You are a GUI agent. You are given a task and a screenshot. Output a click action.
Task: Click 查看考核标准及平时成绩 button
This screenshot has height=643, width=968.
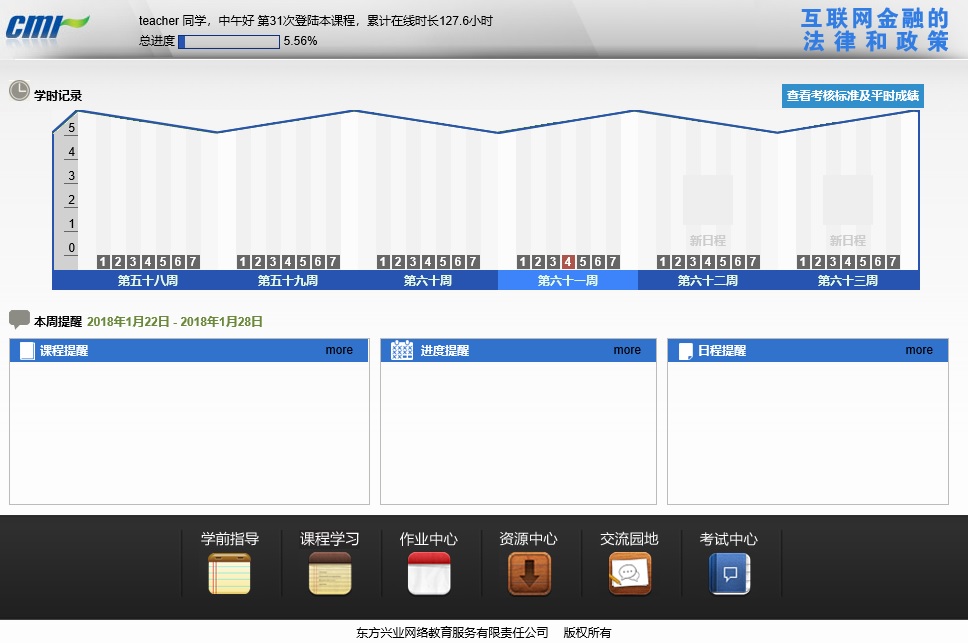click(x=852, y=96)
